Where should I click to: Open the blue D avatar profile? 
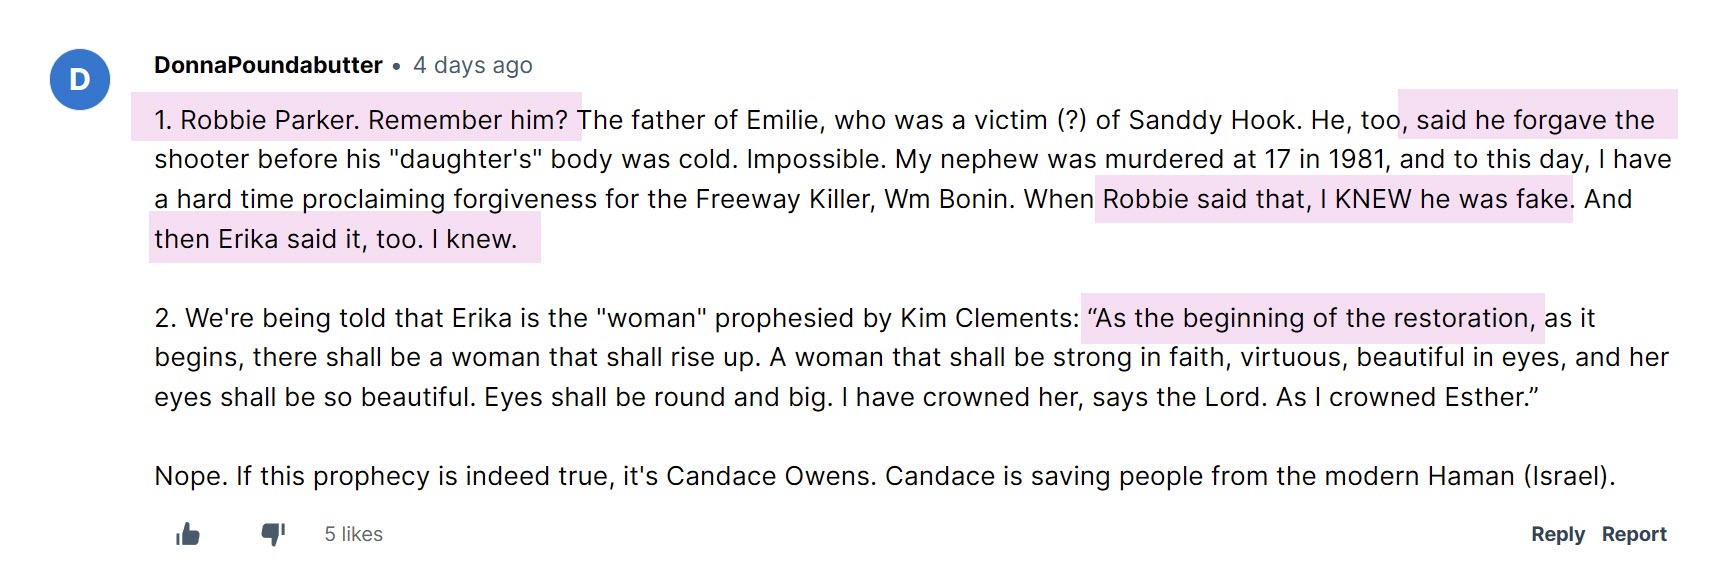(x=79, y=80)
